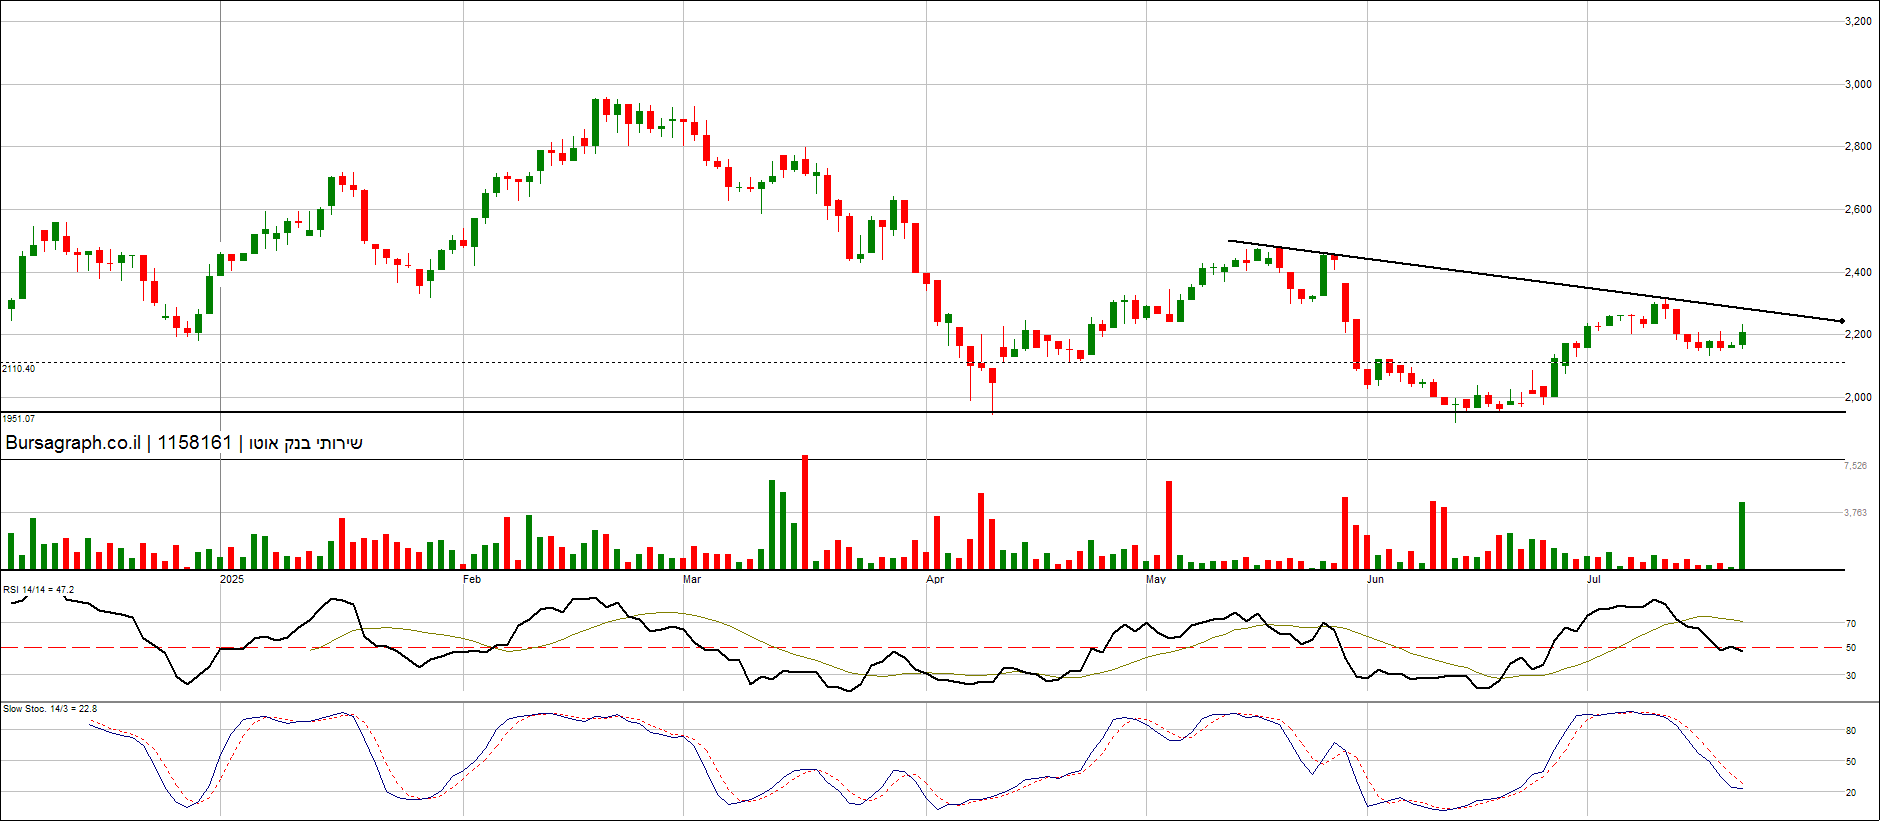Click the 3,000 price axis label
This screenshot has width=1880, height=821.
(1858, 84)
